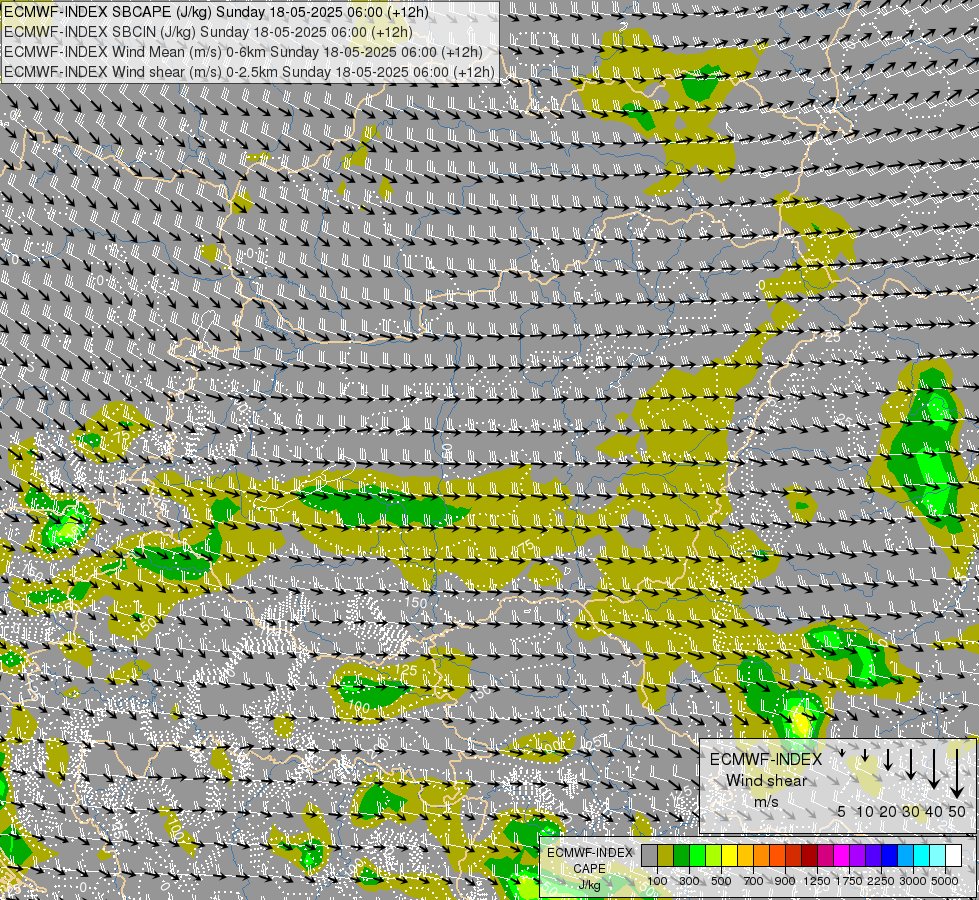Image resolution: width=979 pixels, height=900 pixels.
Task: Click the '20' wind shear scale number
Action: pyautogui.click(x=888, y=811)
